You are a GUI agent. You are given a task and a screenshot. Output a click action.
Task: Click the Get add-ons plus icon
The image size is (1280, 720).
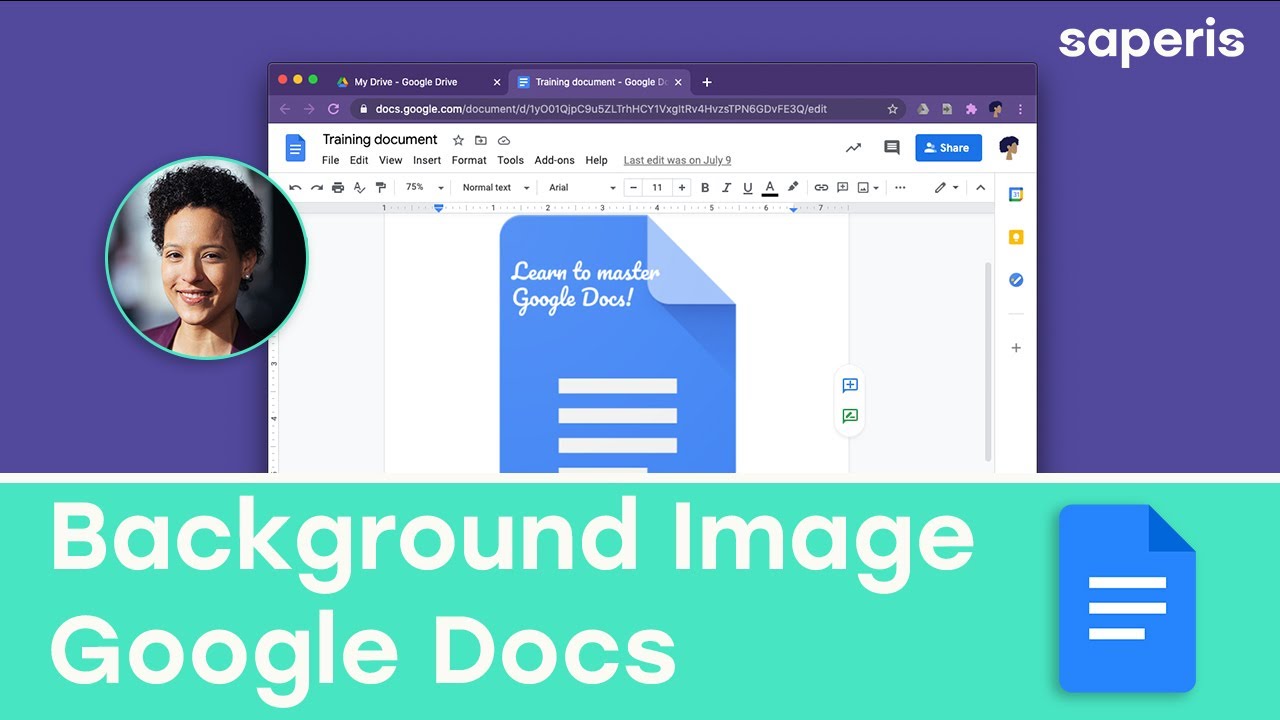click(1016, 348)
